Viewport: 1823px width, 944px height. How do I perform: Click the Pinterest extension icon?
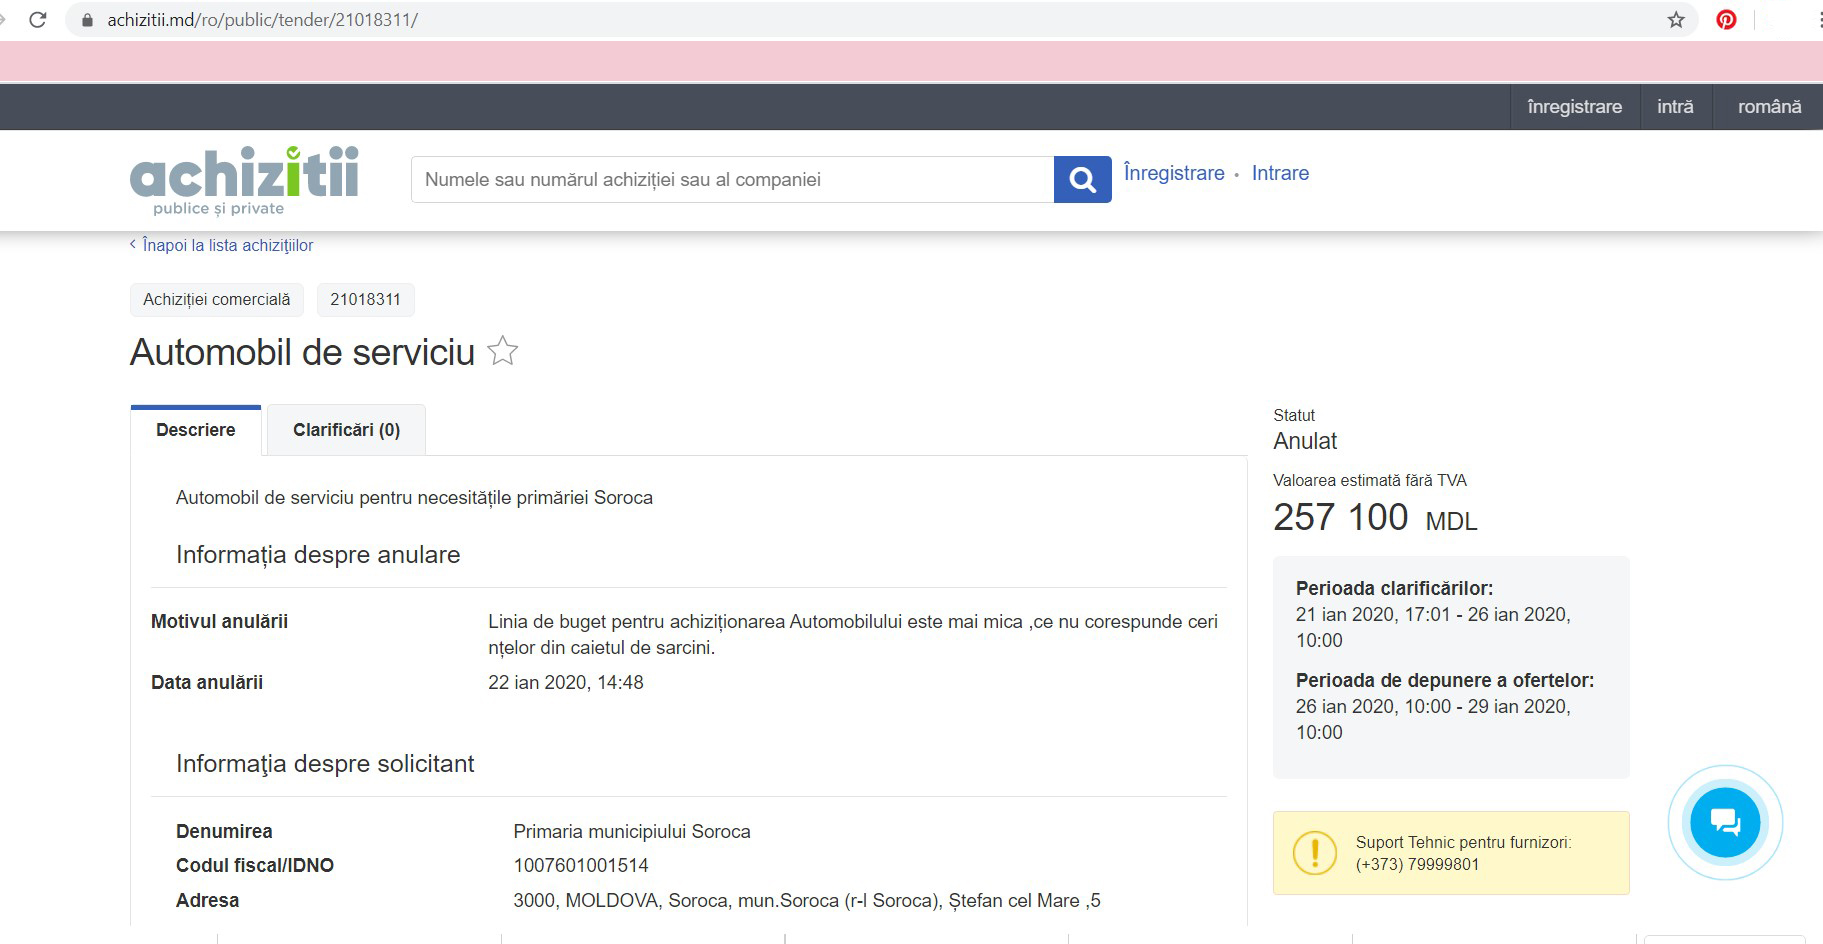click(1726, 19)
